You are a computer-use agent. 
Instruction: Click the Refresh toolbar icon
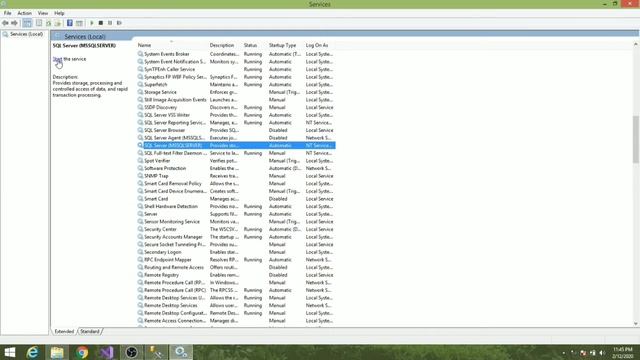[x=49, y=23]
